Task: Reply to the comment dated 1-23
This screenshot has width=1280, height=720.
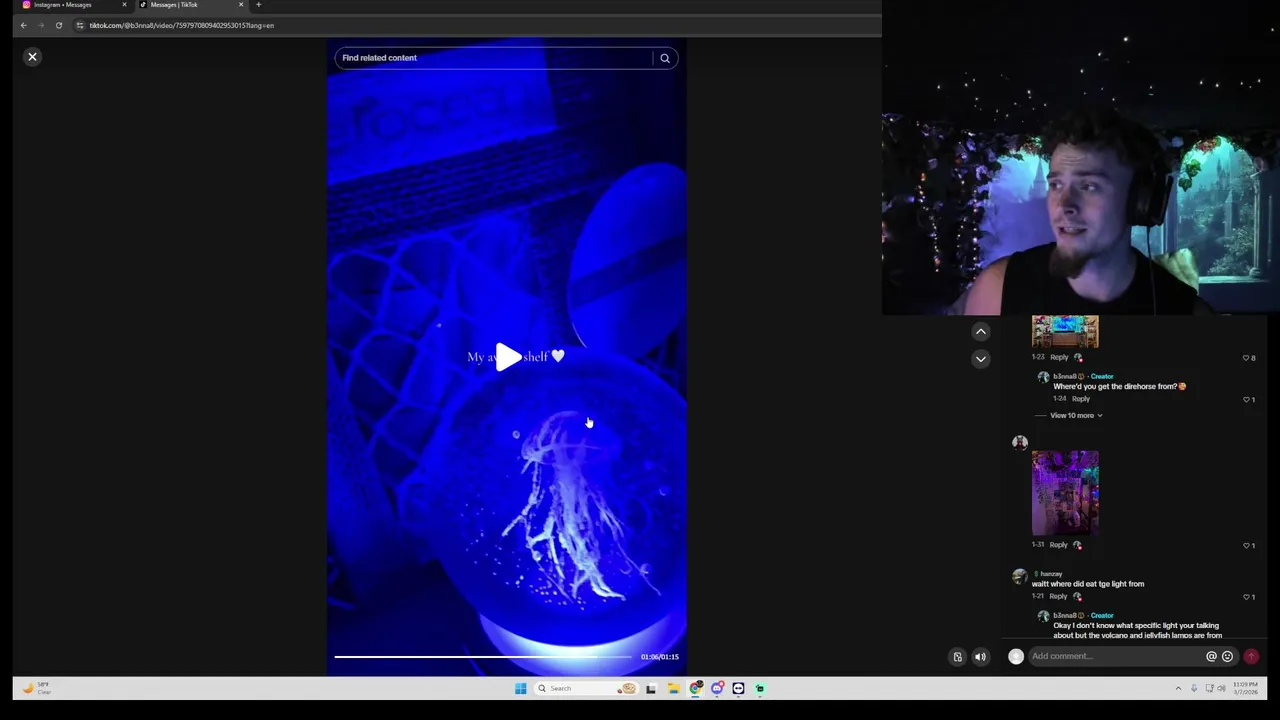Action: click(x=1059, y=357)
